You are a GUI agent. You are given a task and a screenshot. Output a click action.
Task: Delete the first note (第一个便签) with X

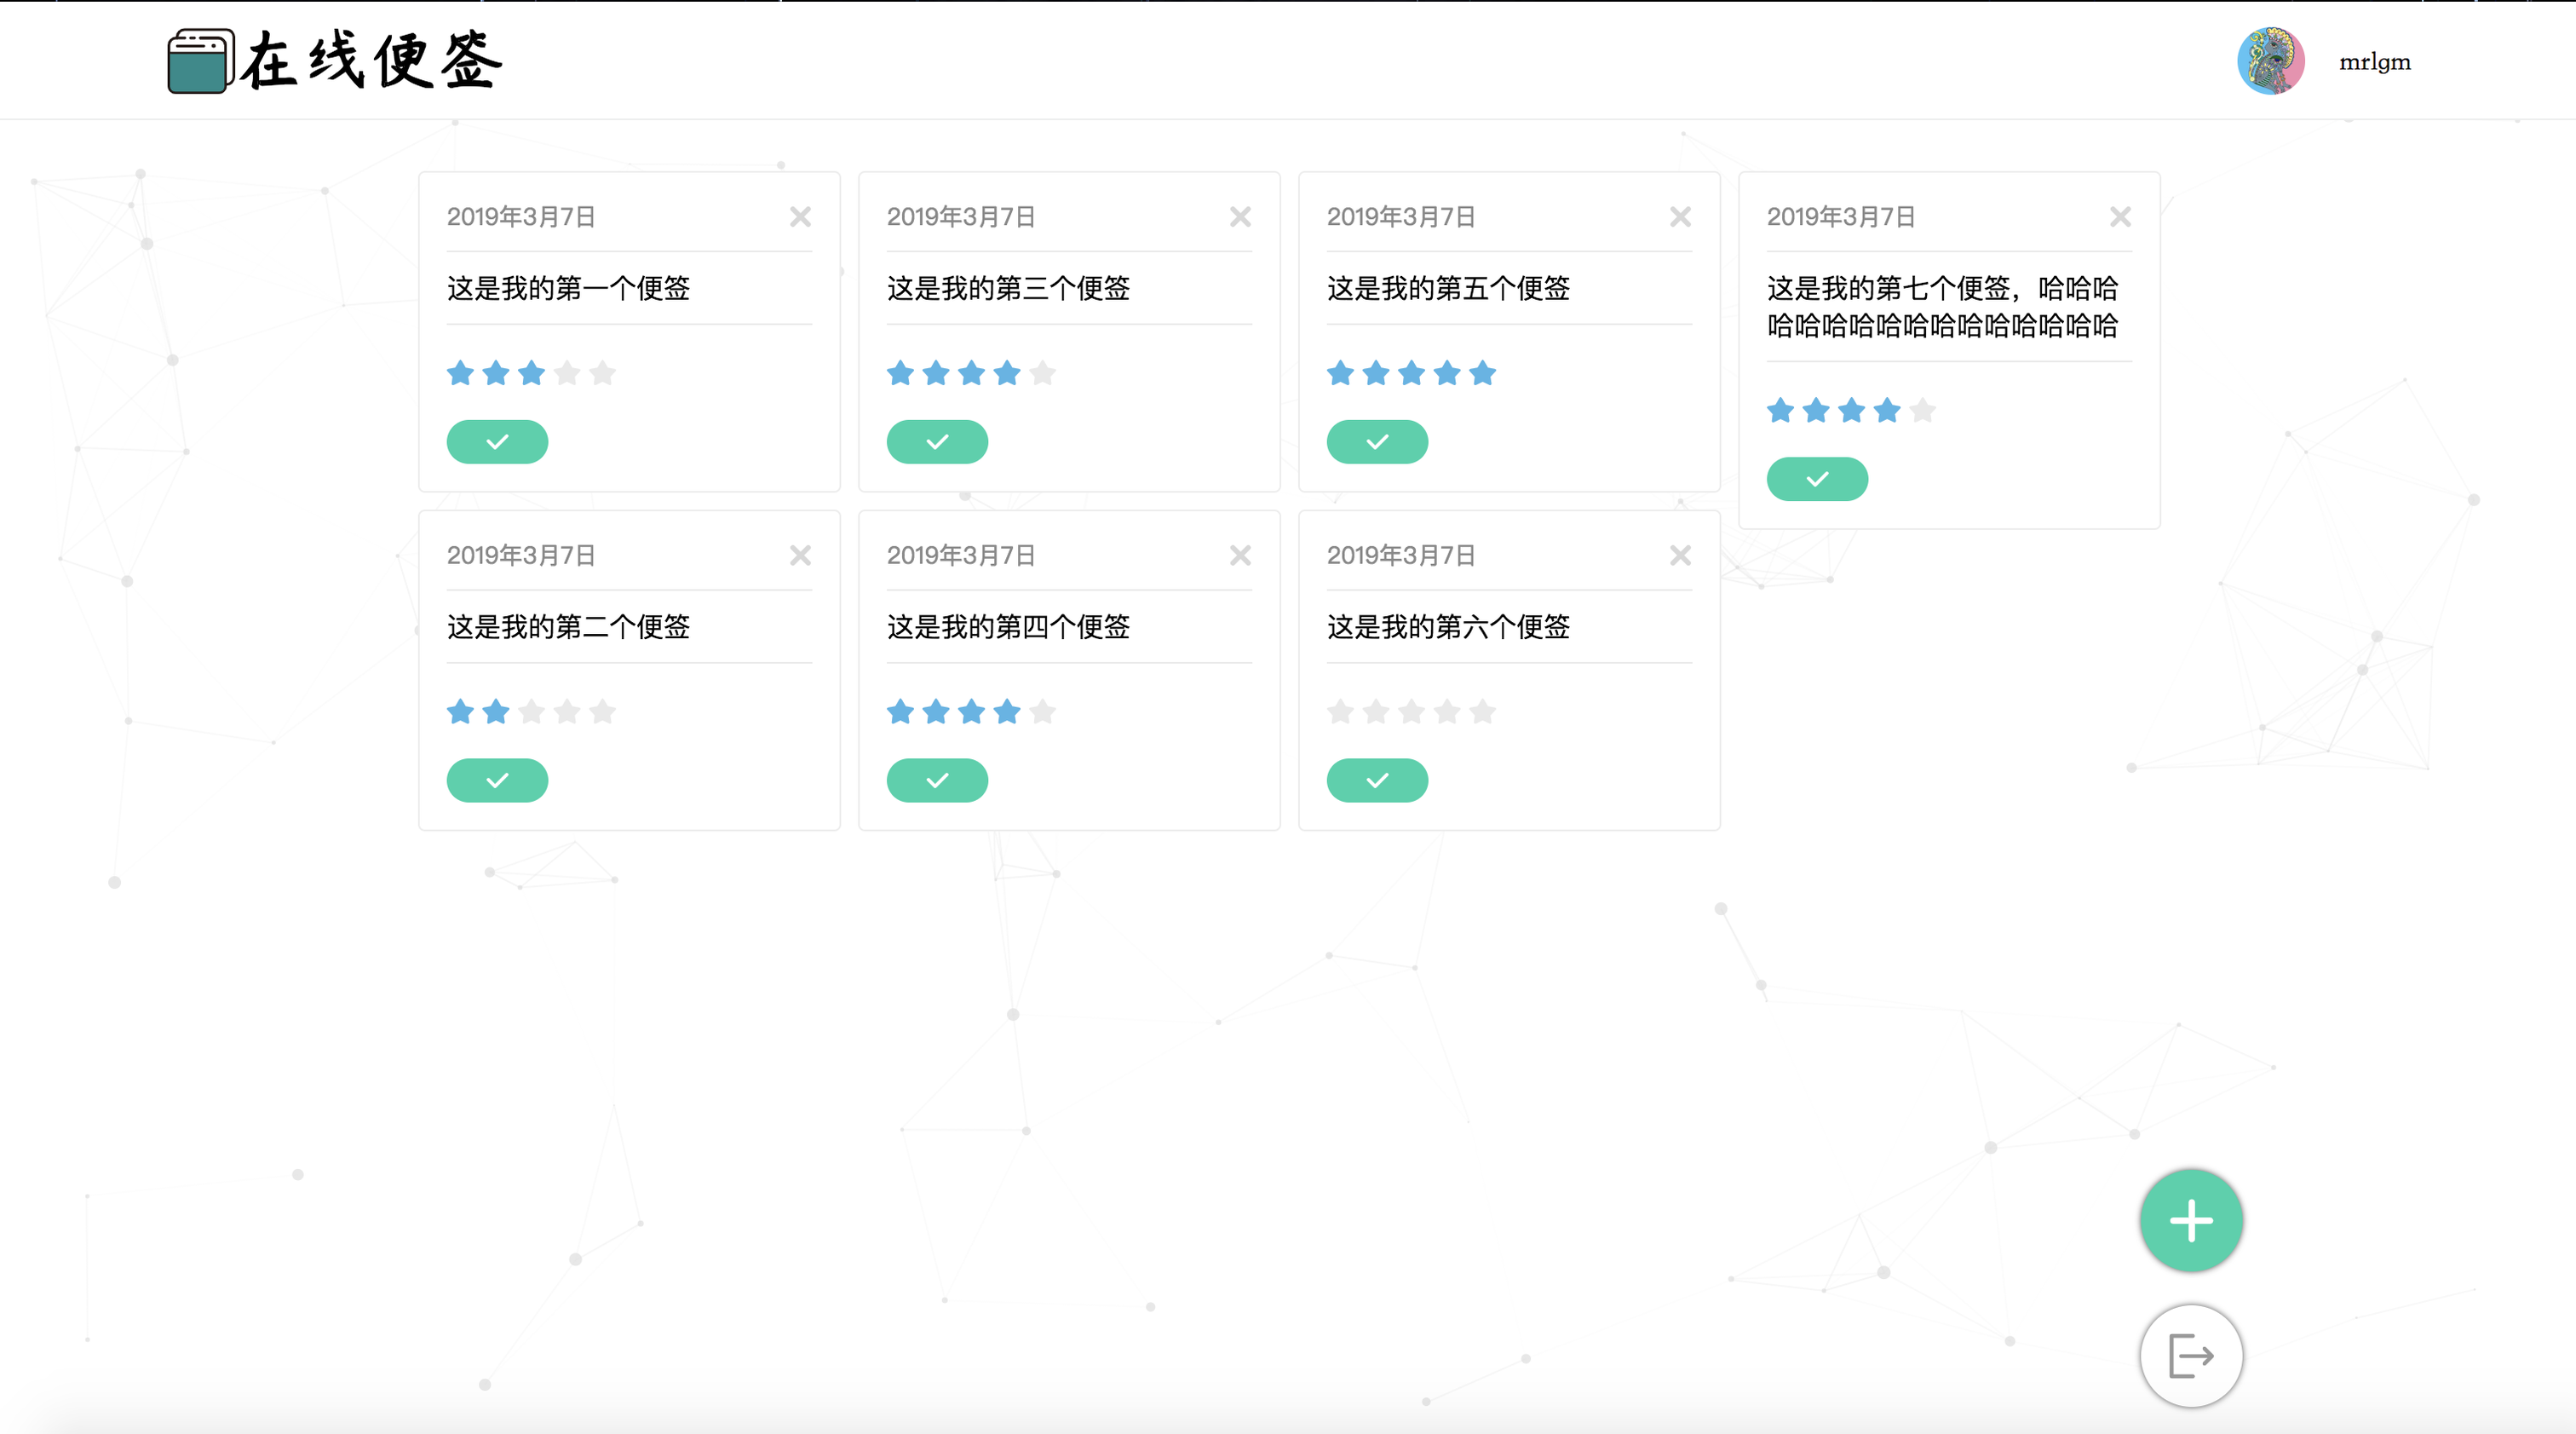pos(800,217)
